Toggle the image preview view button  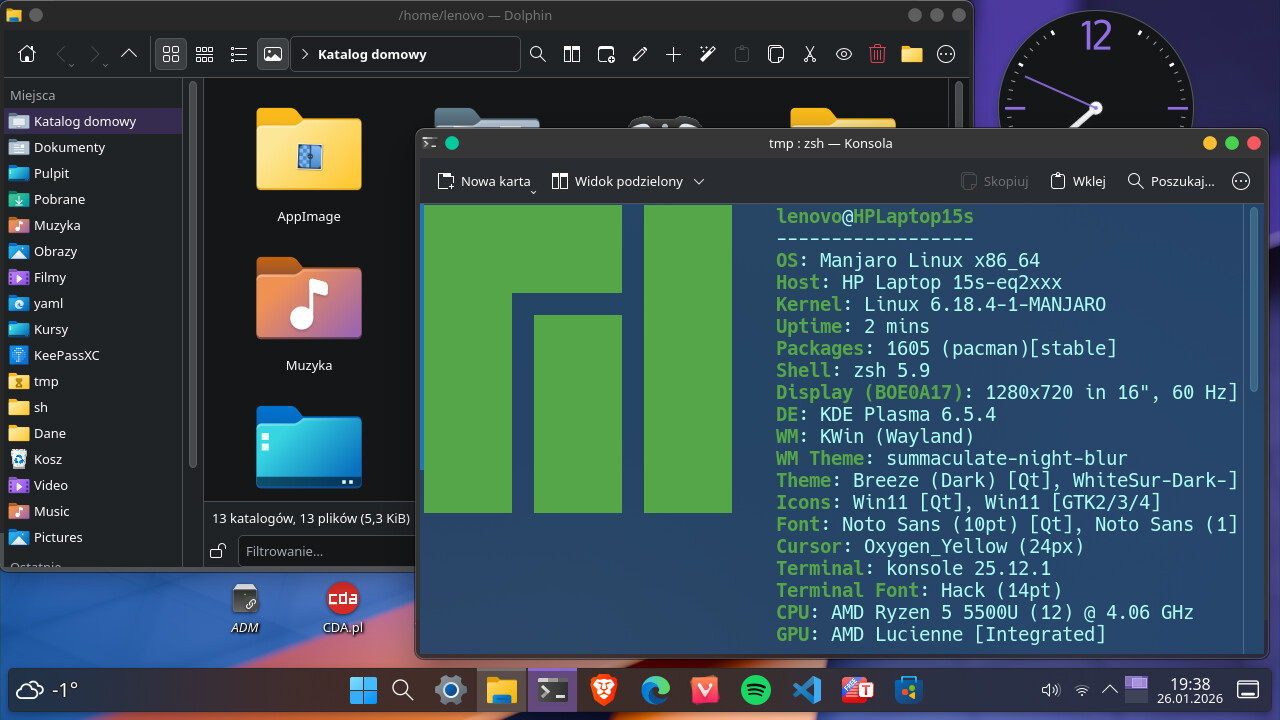point(272,54)
